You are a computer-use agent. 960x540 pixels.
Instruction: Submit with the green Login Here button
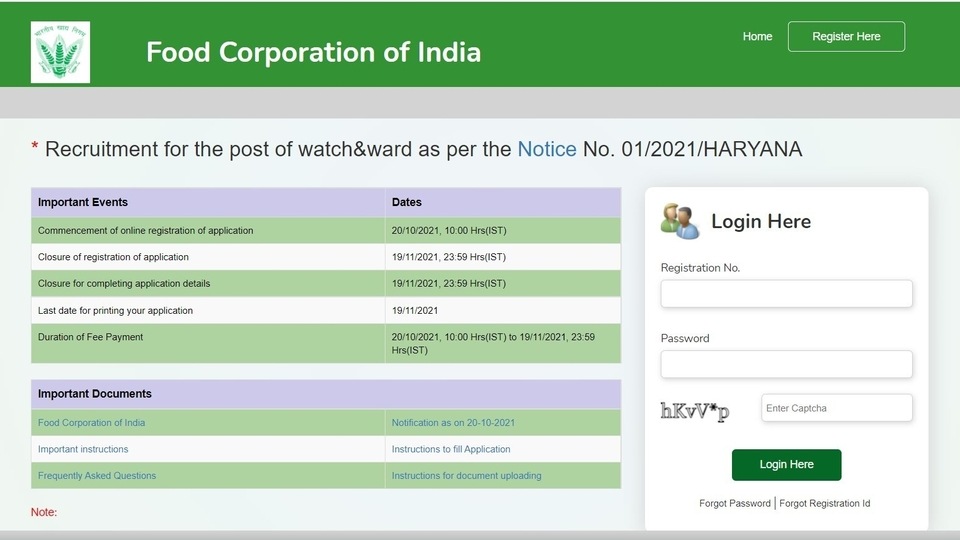pyautogui.click(x=786, y=465)
